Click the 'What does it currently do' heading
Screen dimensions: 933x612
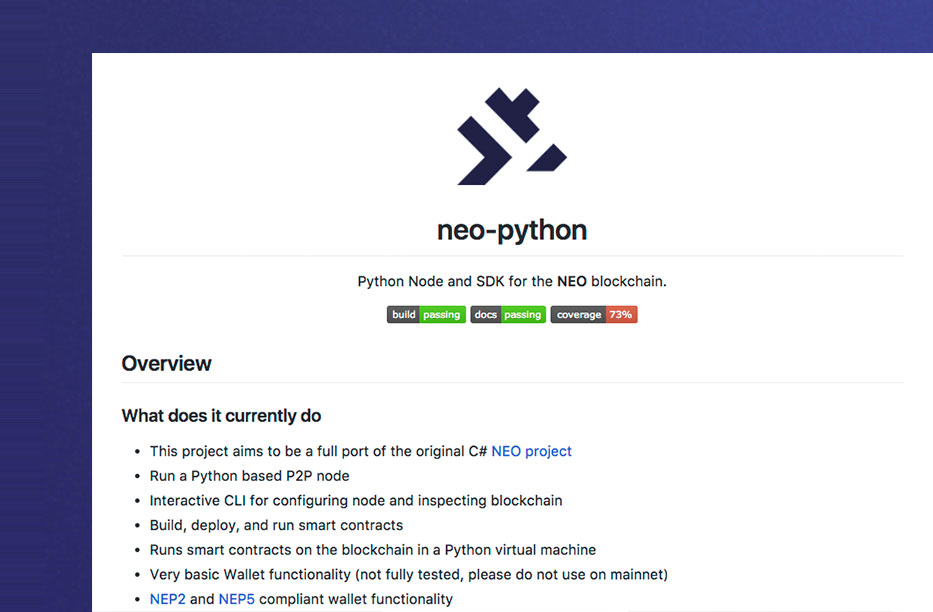(x=221, y=416)
